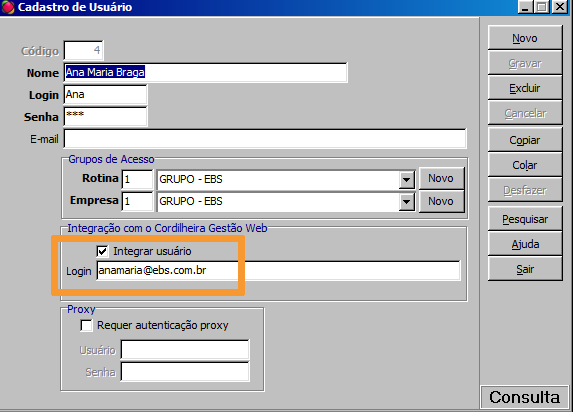Click Novo next to Empresa group
Screen dimensions: 573x412
[x=441, y=201]
